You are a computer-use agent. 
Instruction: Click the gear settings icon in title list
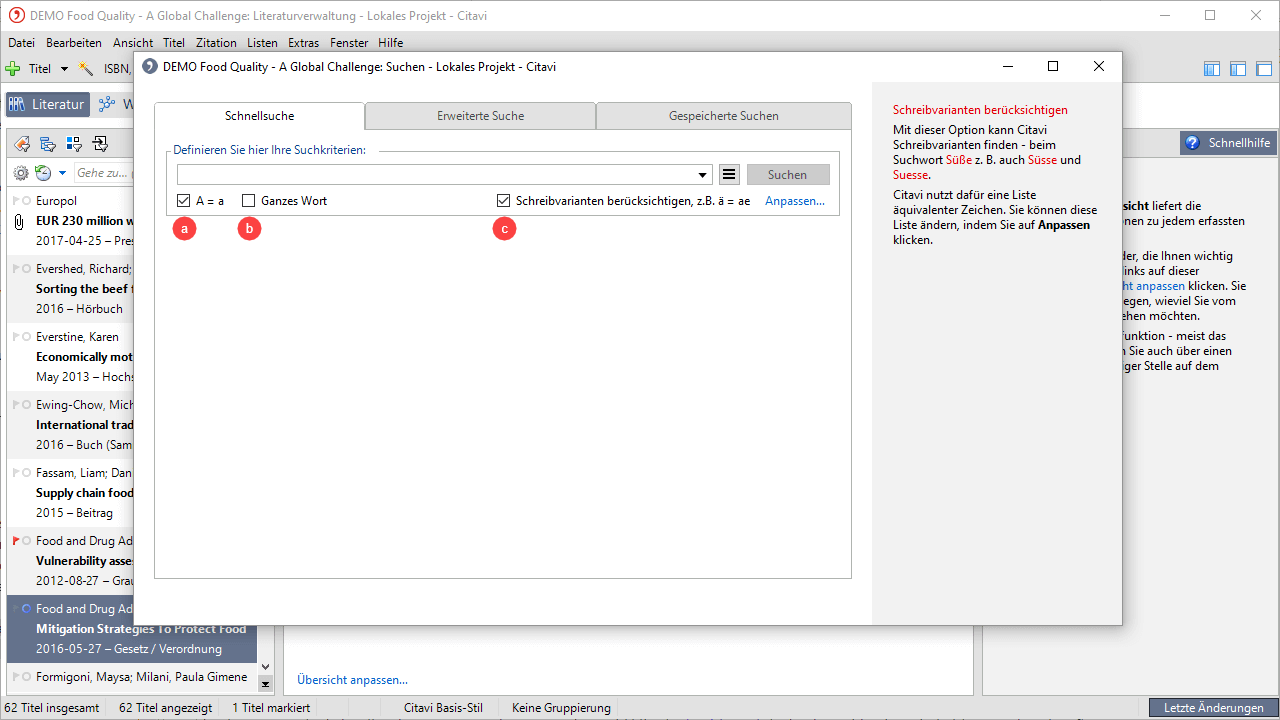coord(20,173)
